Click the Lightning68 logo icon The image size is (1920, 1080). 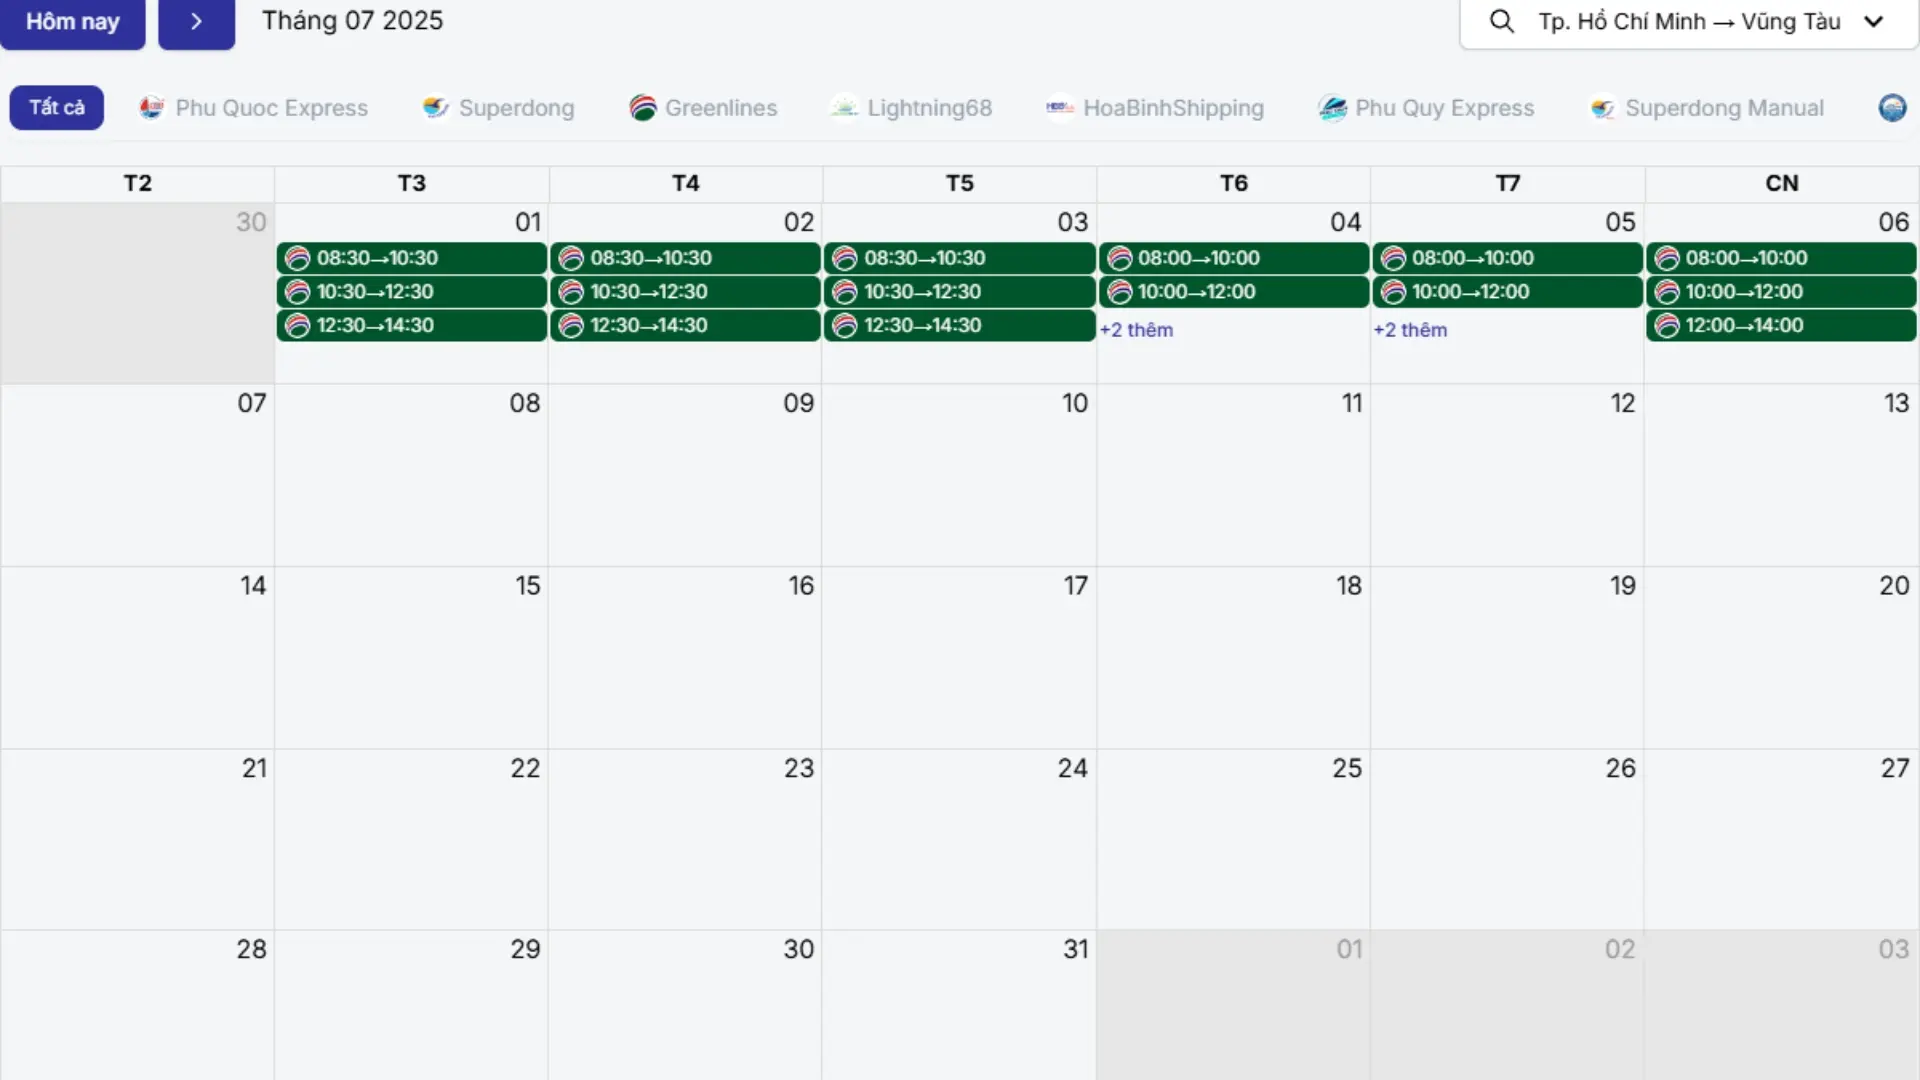point(845,108)
